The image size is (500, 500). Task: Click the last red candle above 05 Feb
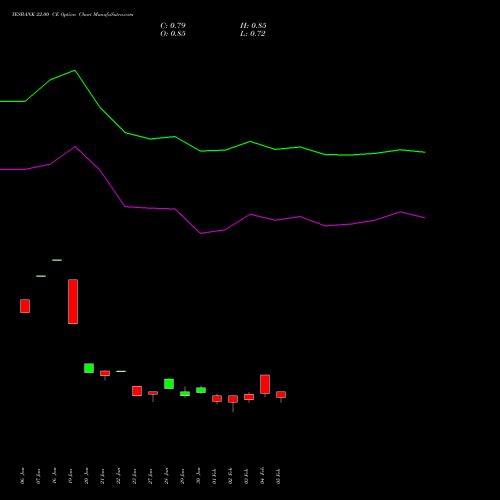point(281,395)
